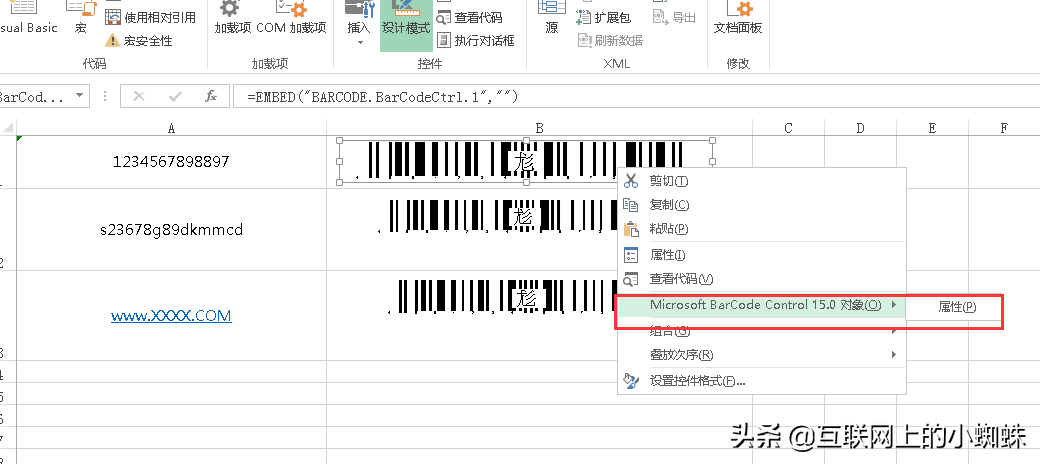The height and width of the screenshot is (464, 1040).
Task: Toggle 使用相对引用 relative references
Action: click(x=151, y=17)
